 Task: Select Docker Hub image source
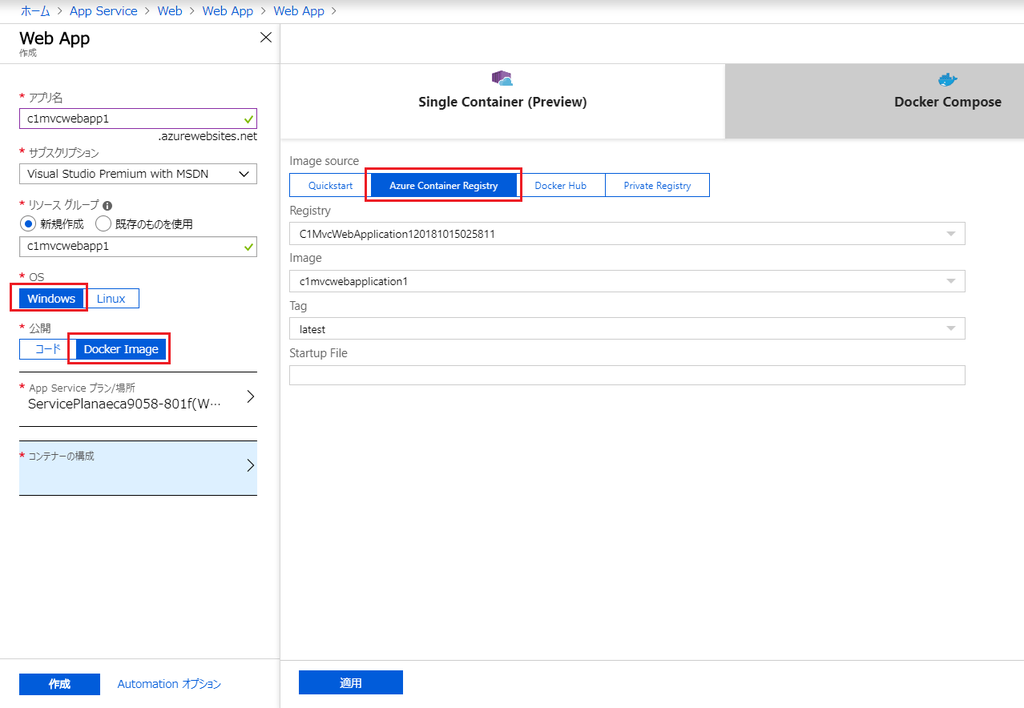(x=560, y=185)
